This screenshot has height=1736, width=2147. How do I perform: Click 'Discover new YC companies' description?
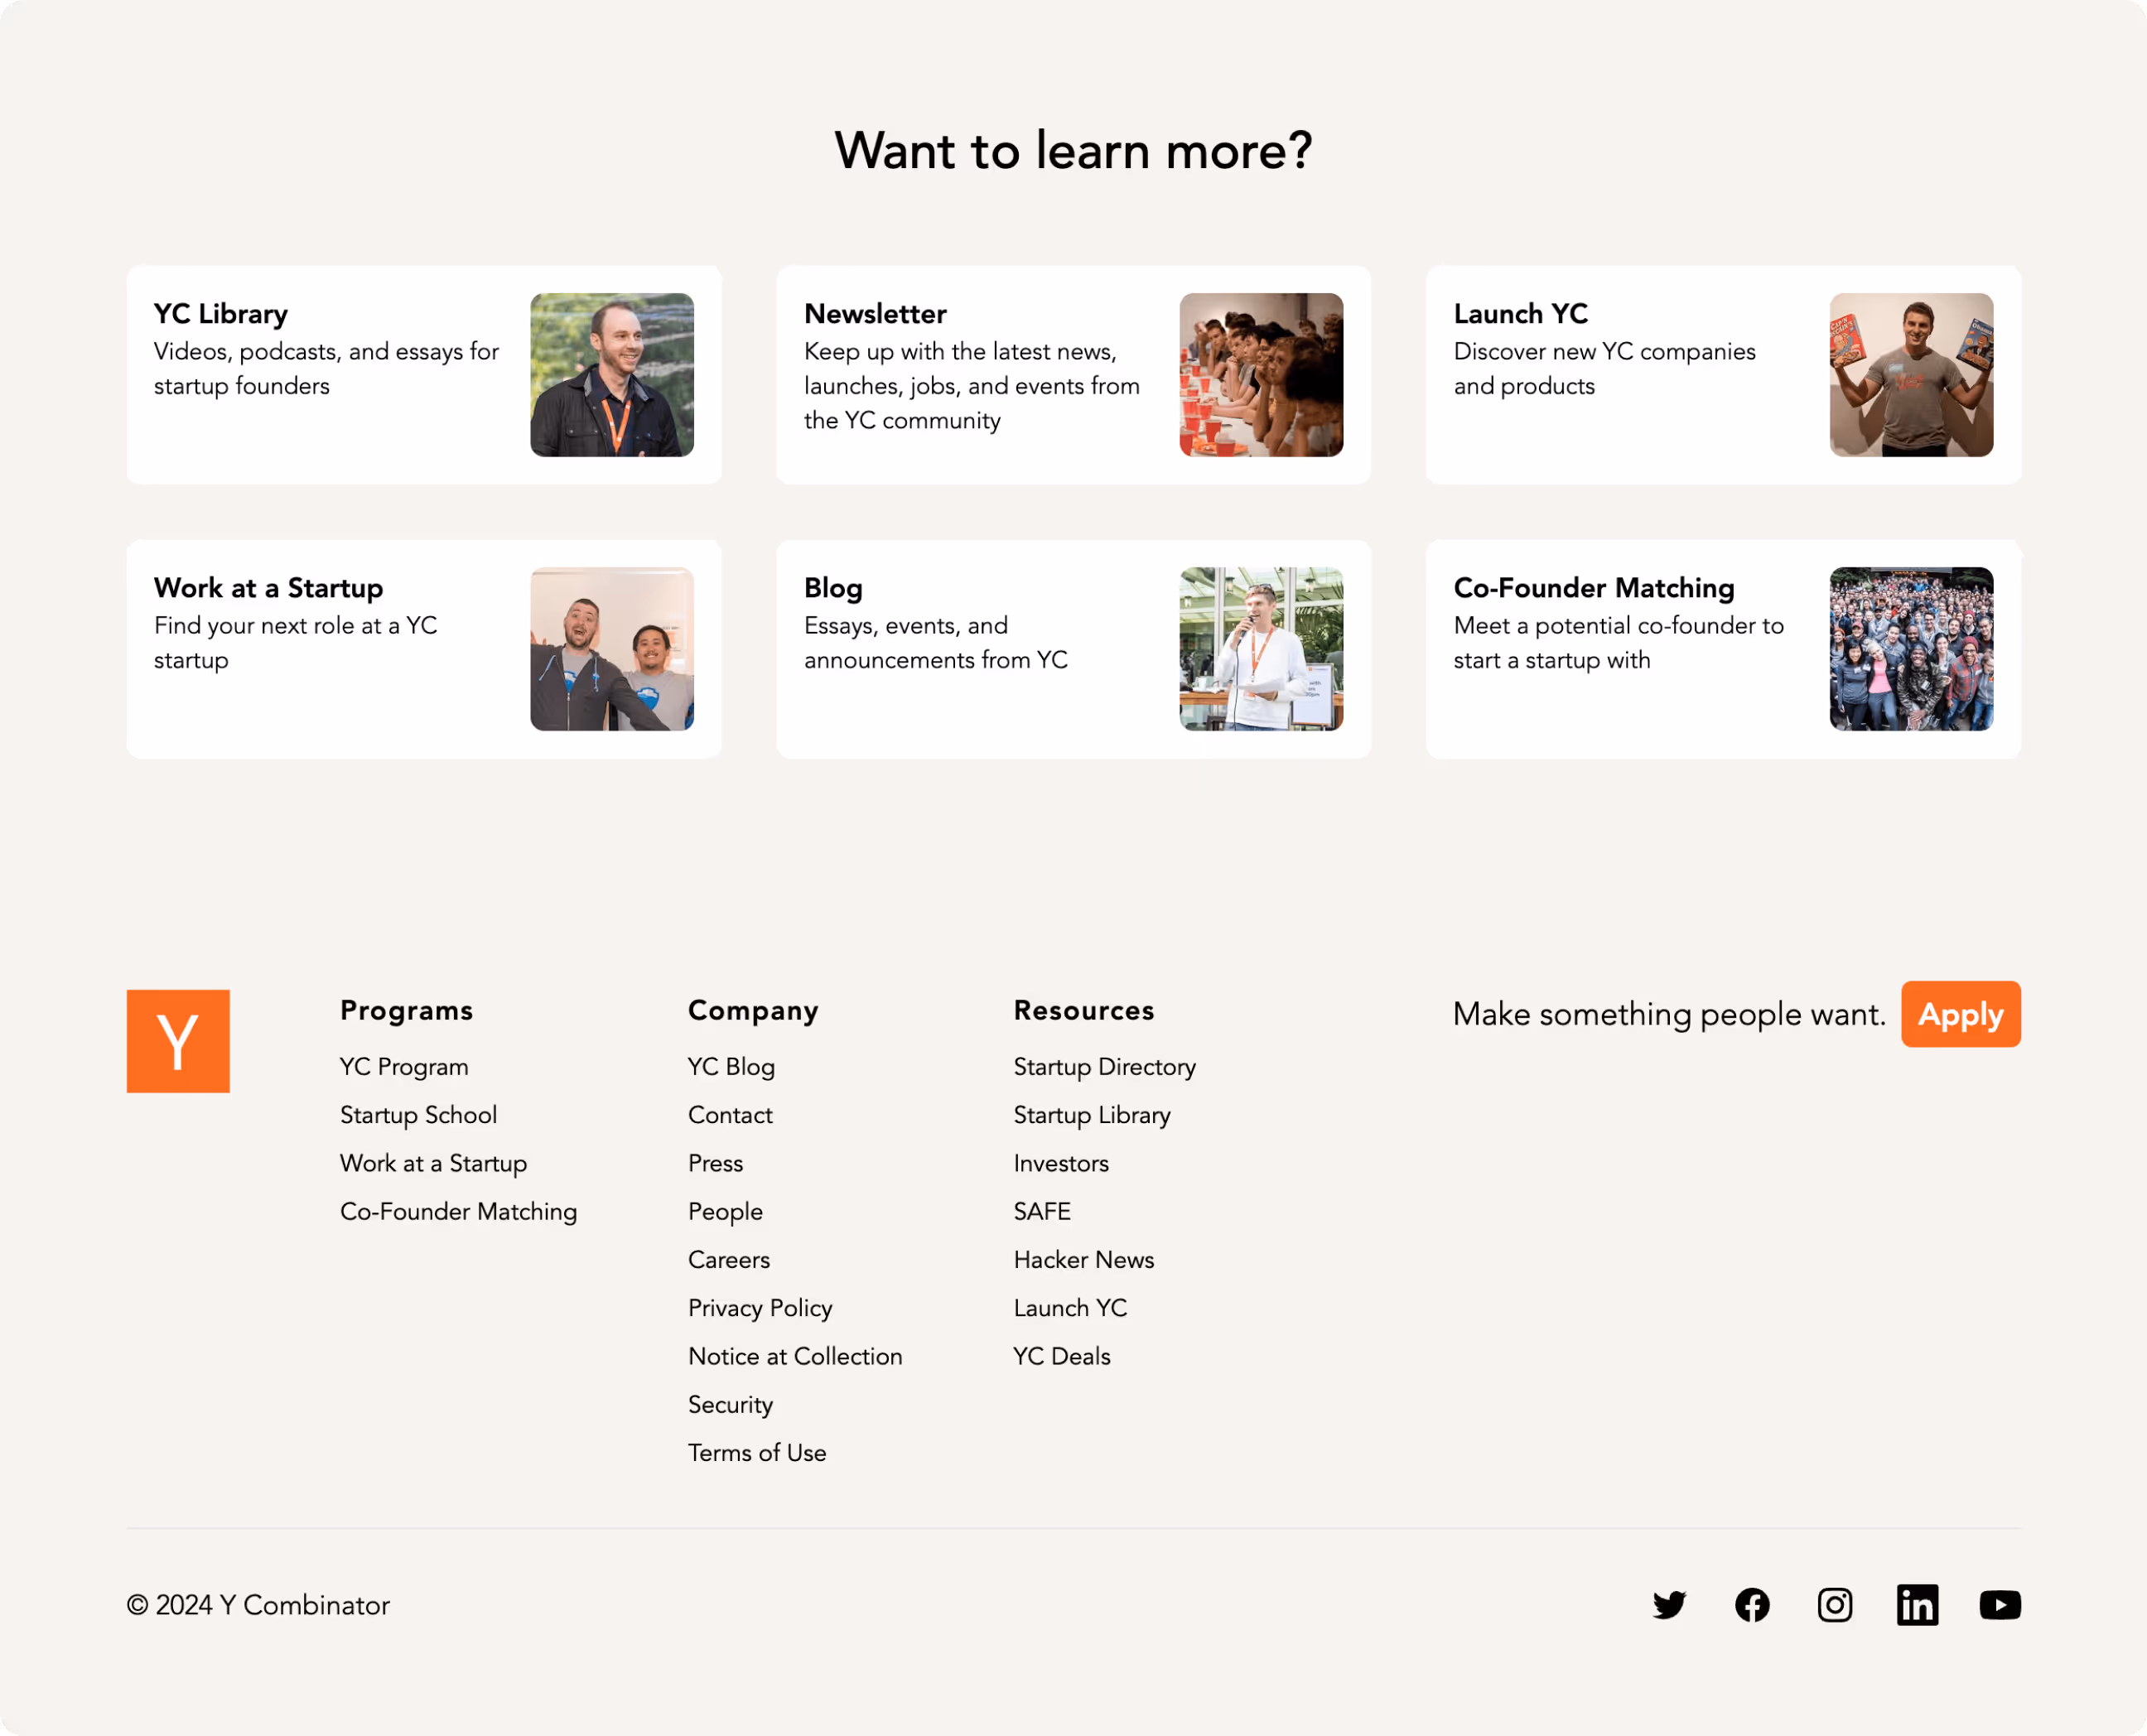1604,369
